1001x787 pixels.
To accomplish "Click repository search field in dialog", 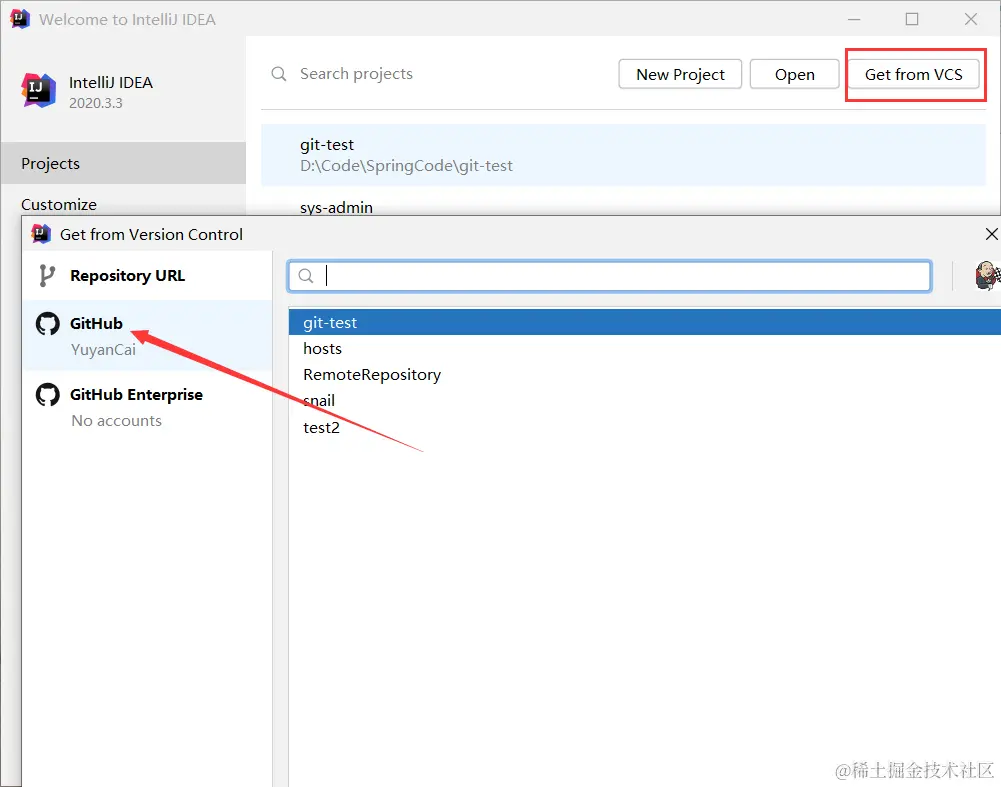I will [x=609, y=276].
